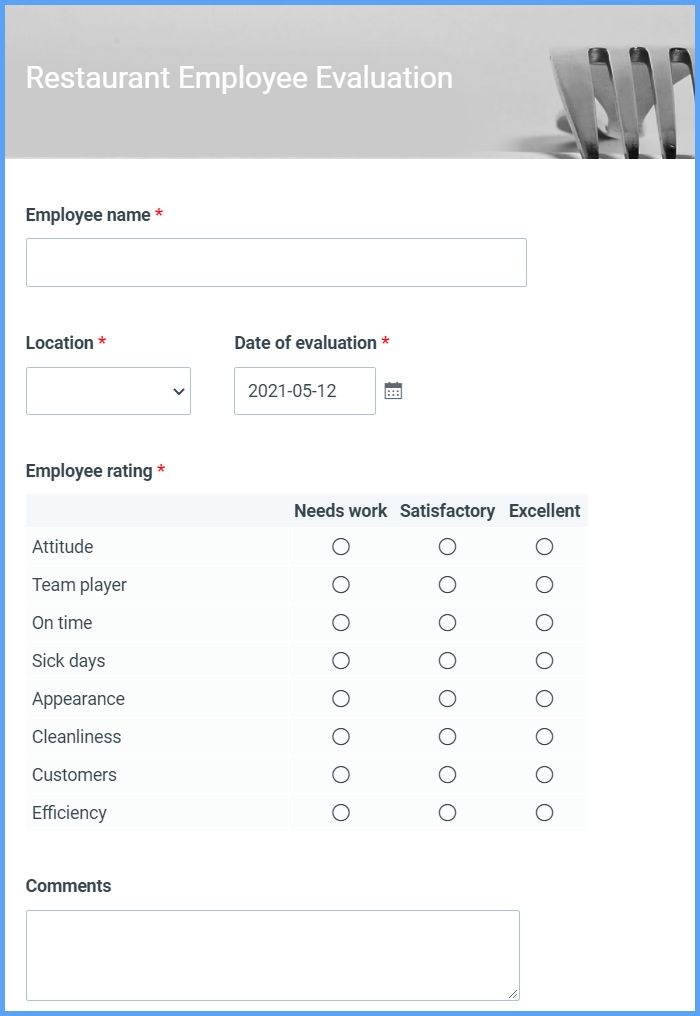Open the Location dropdown
Screen dimensions: 700x1016
click(108, 391)
